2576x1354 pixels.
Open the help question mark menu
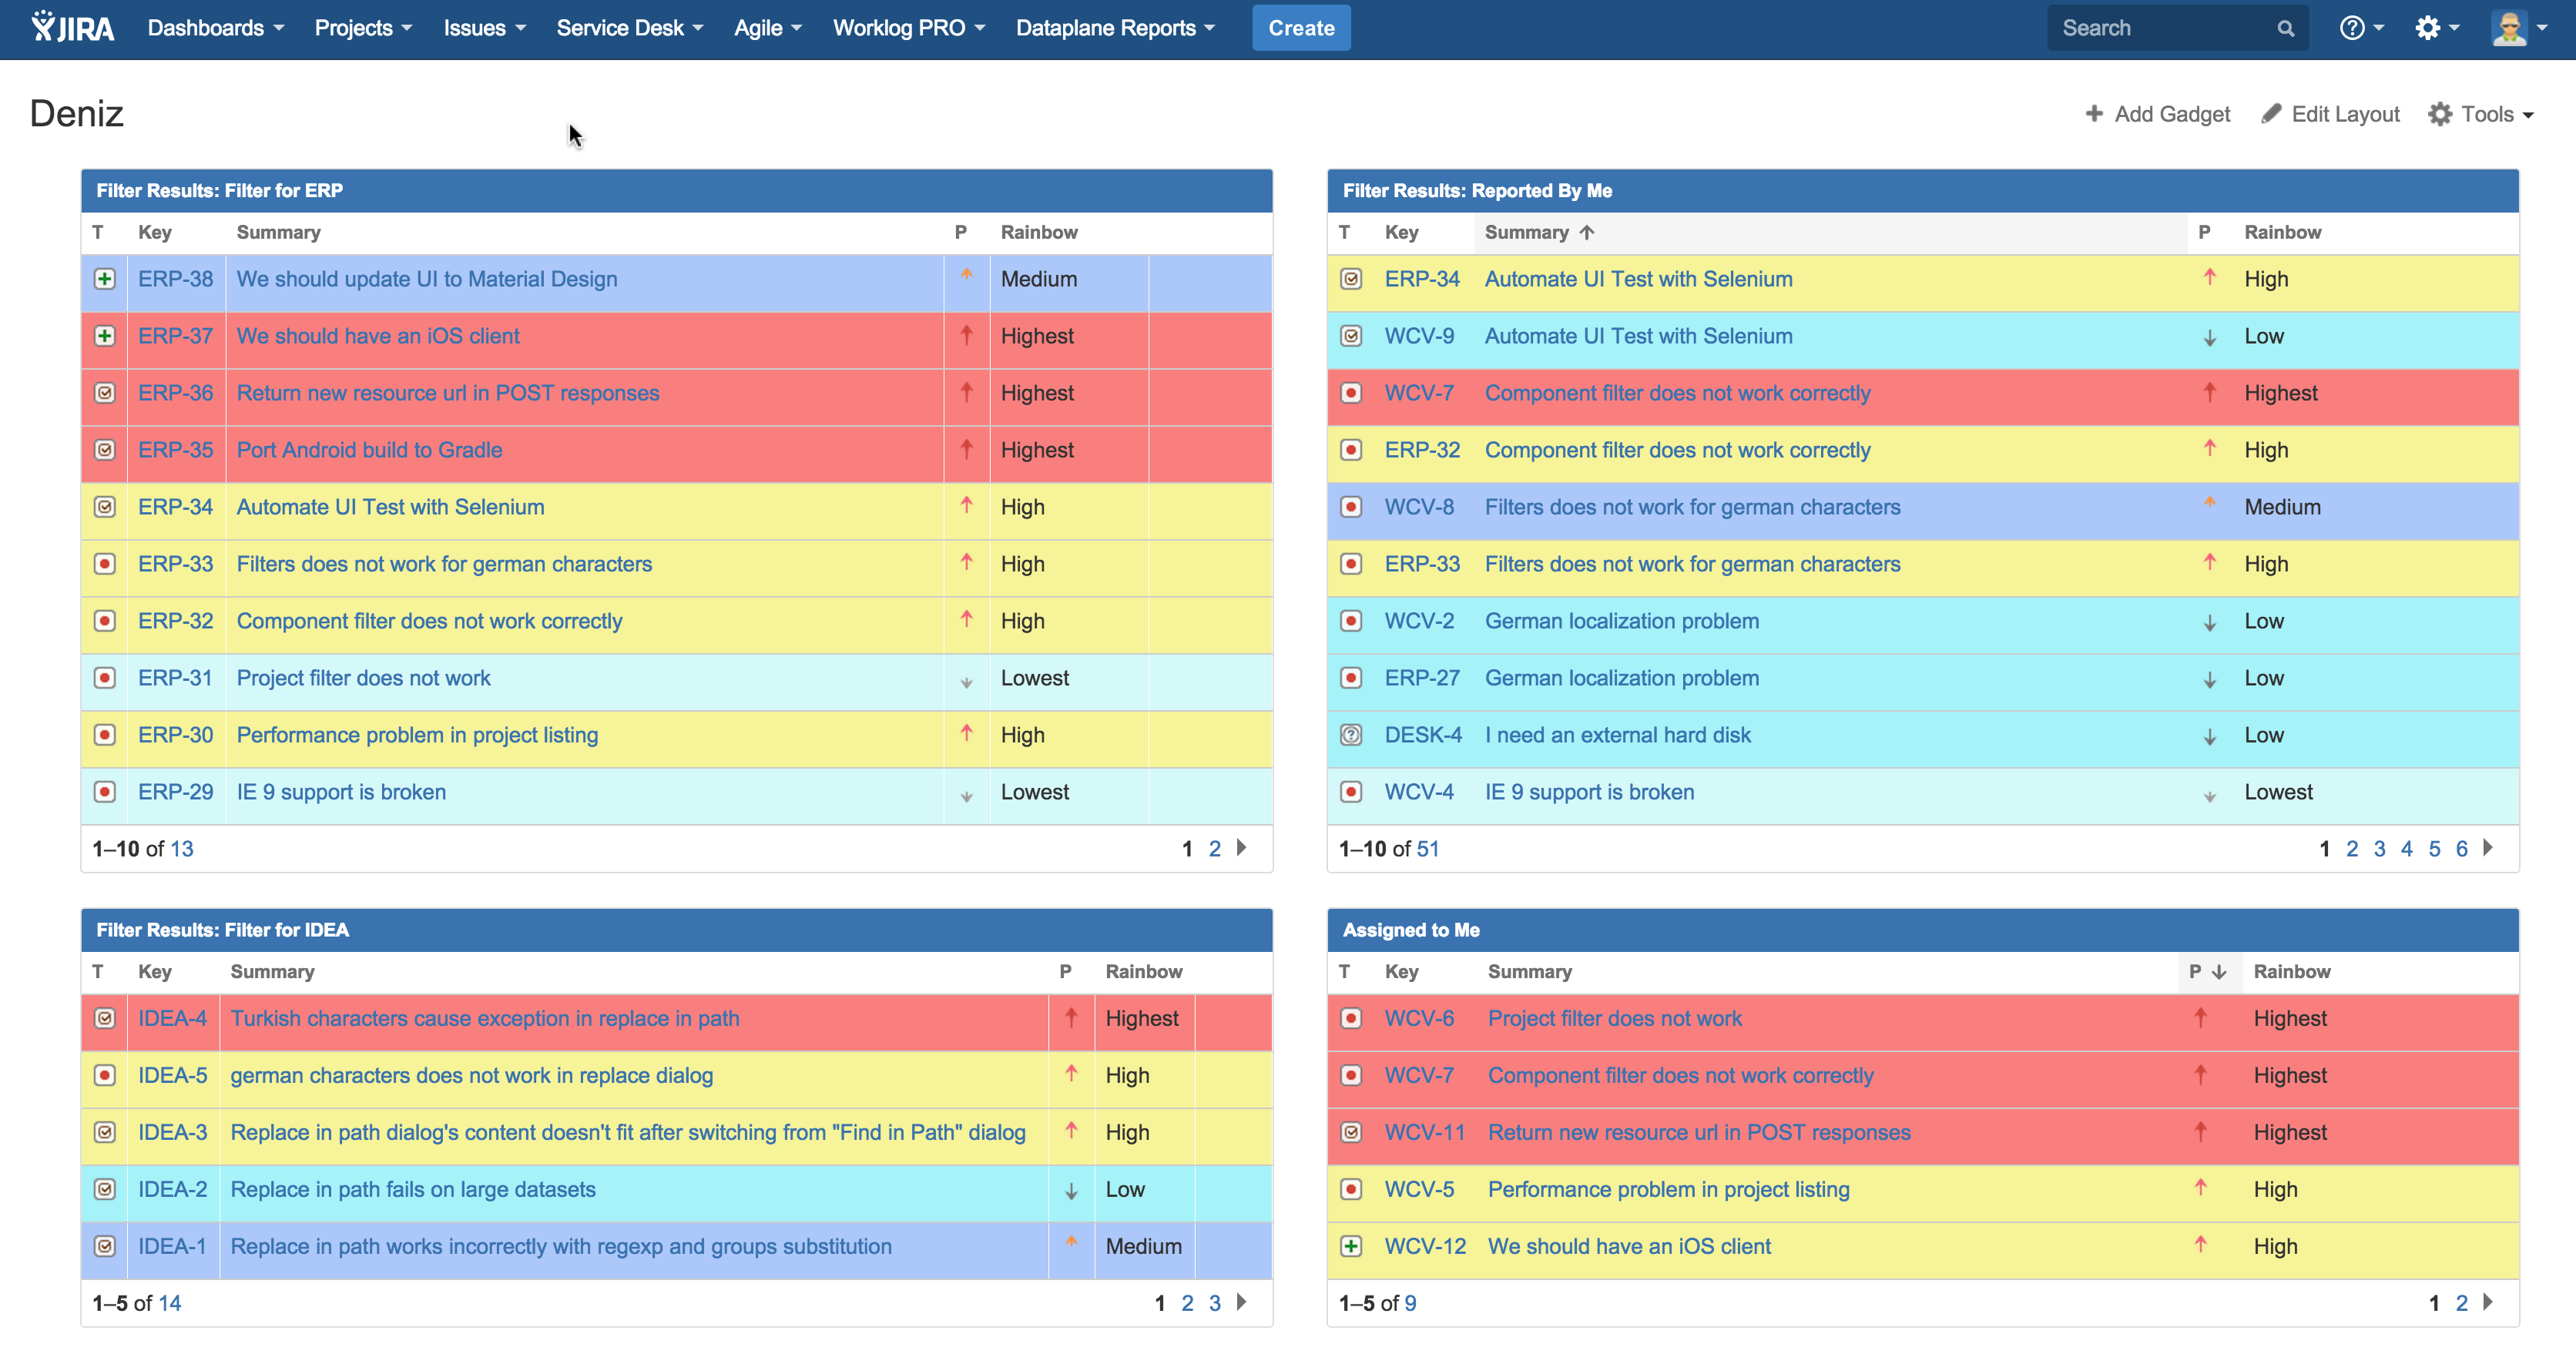click(2352, 28)
